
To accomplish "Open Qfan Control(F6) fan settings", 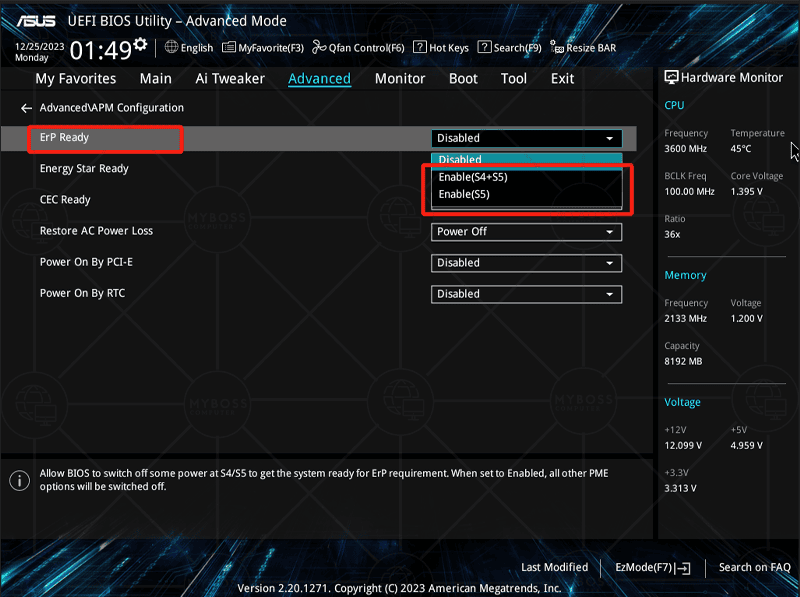I will pos(358,48).
